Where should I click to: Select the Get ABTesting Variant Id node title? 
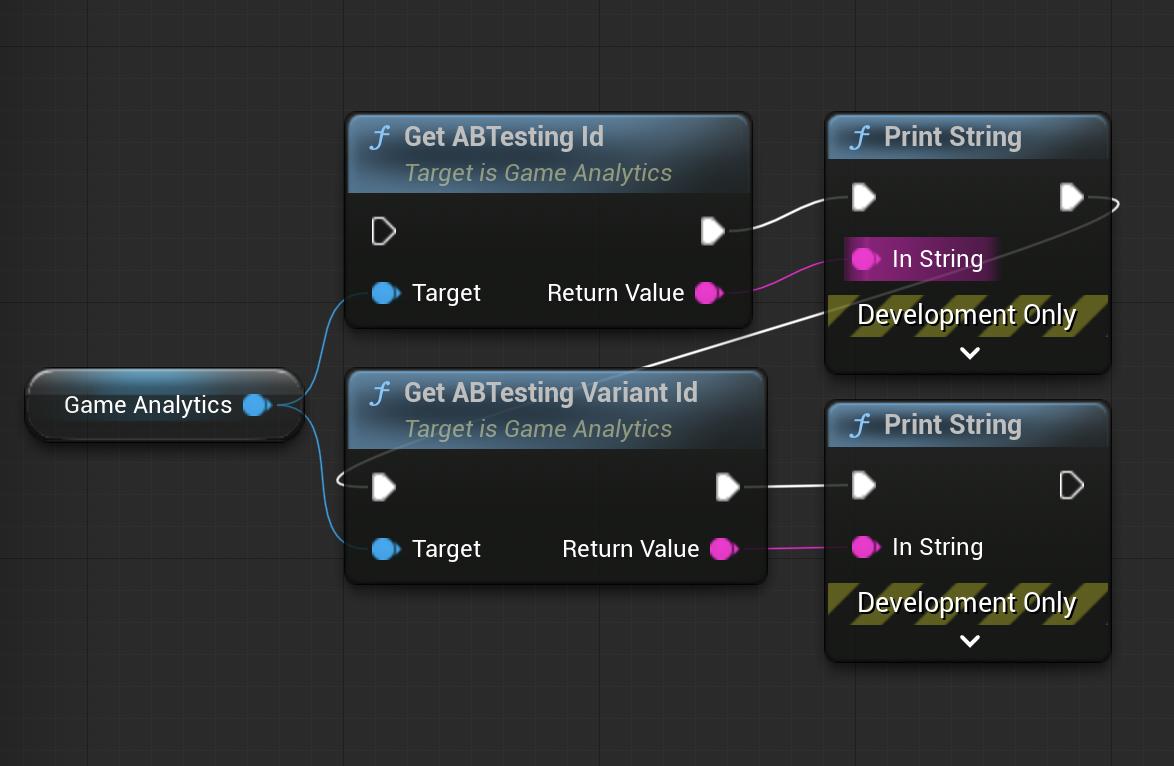pos(550,393)
